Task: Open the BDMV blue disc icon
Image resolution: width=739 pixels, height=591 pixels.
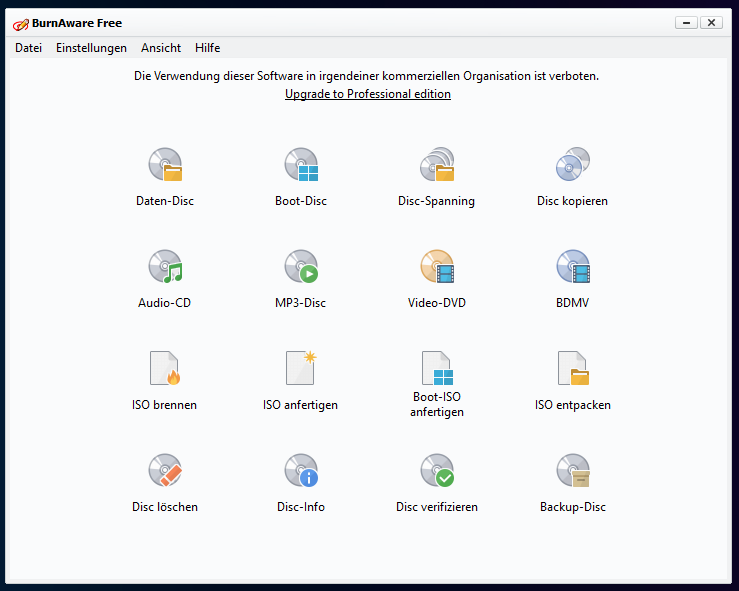Action: [x=573, y=266]
